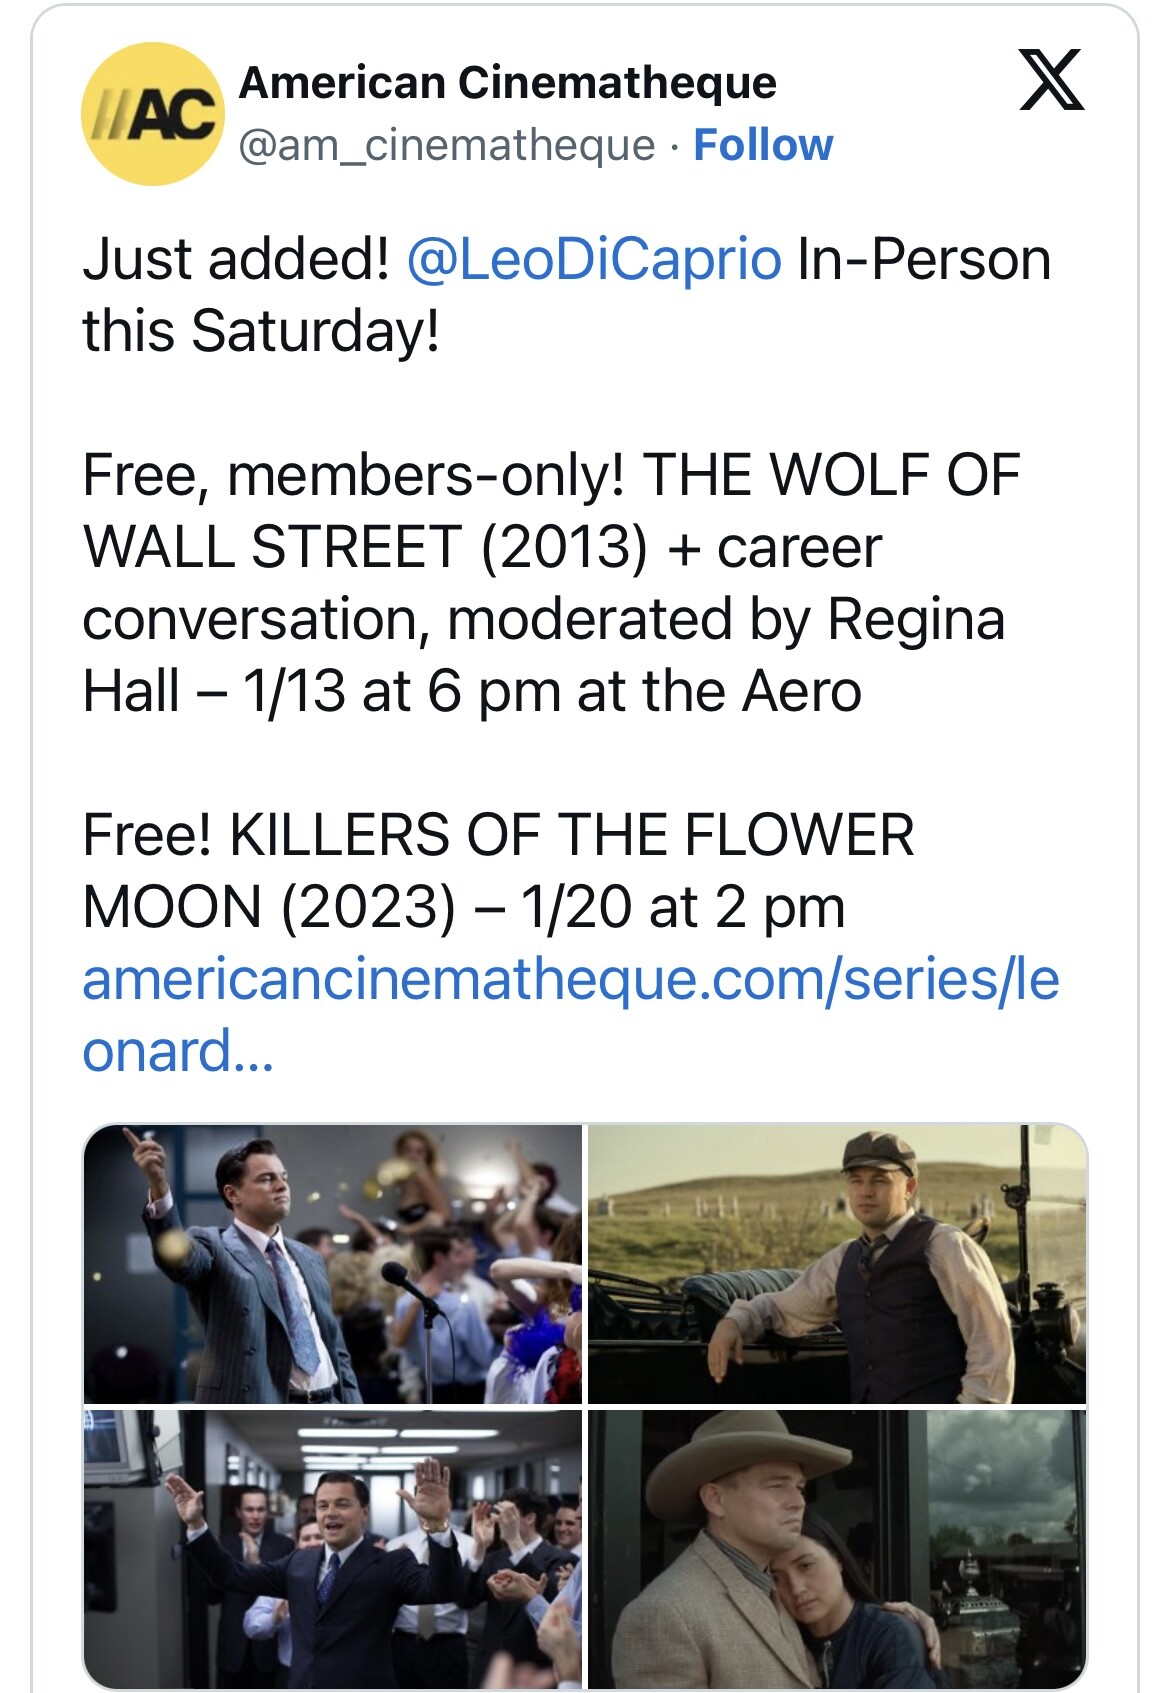Click the "this Saturday!" text

261,332
